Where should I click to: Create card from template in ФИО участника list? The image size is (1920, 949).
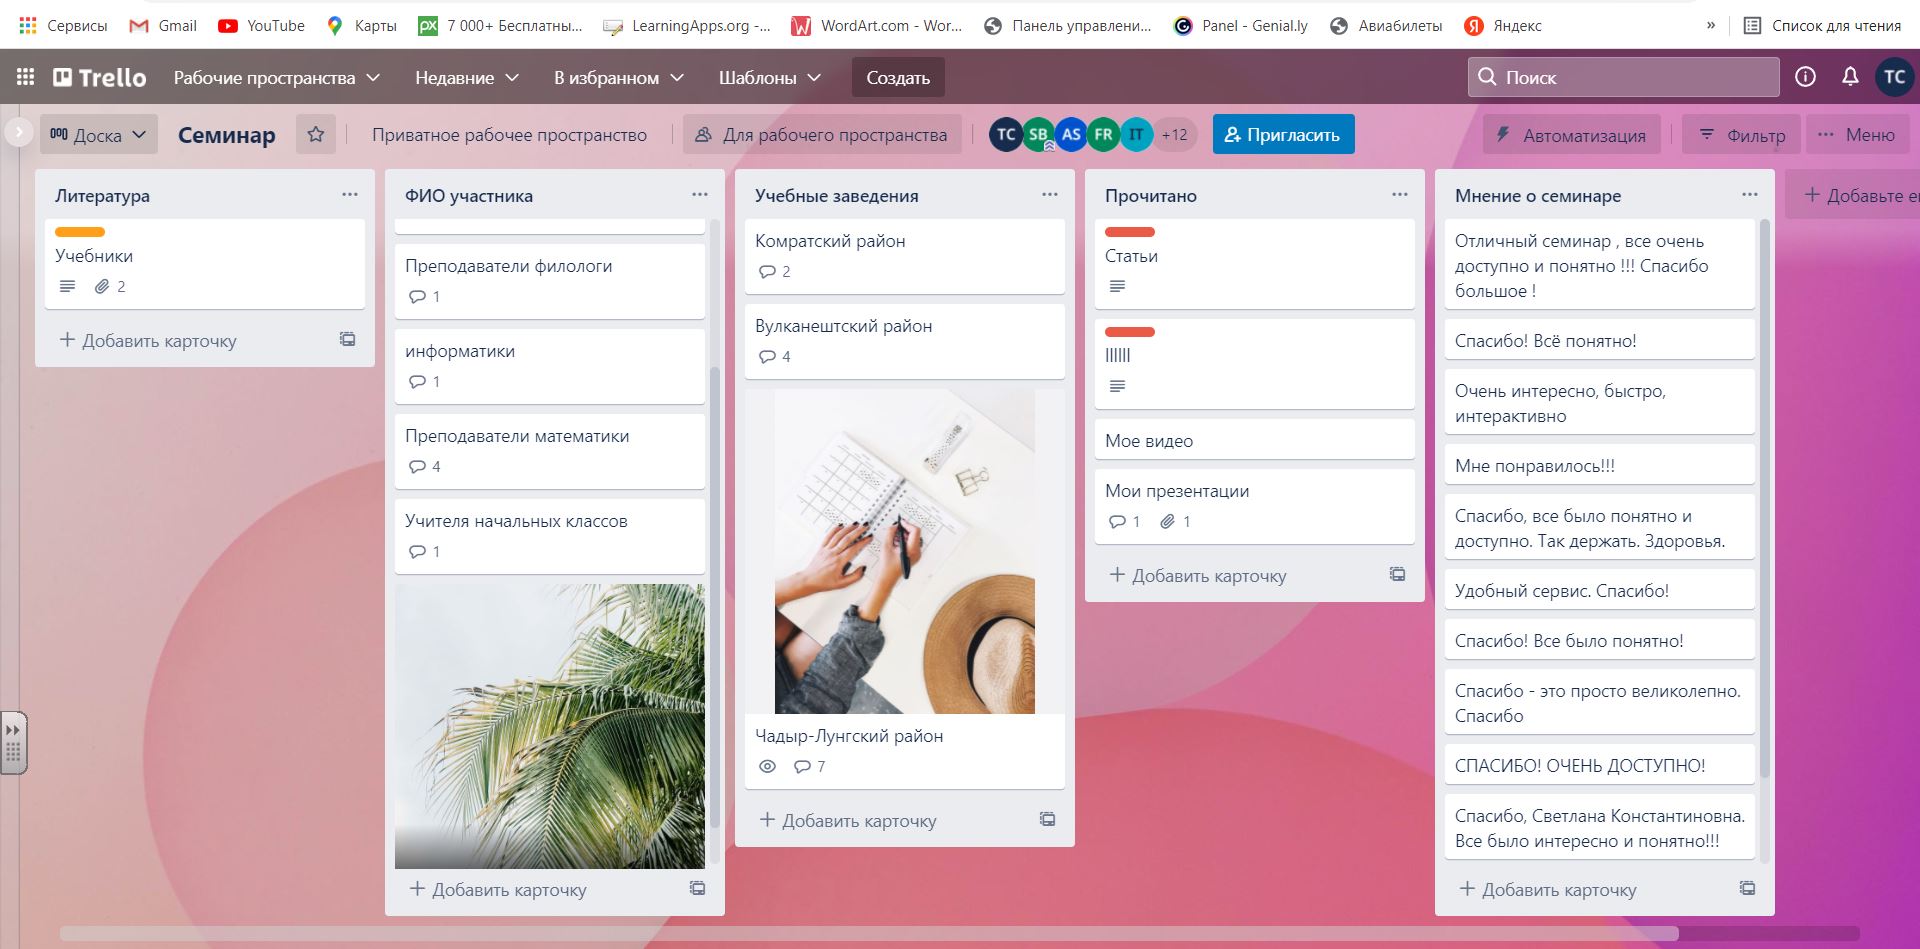697,889
